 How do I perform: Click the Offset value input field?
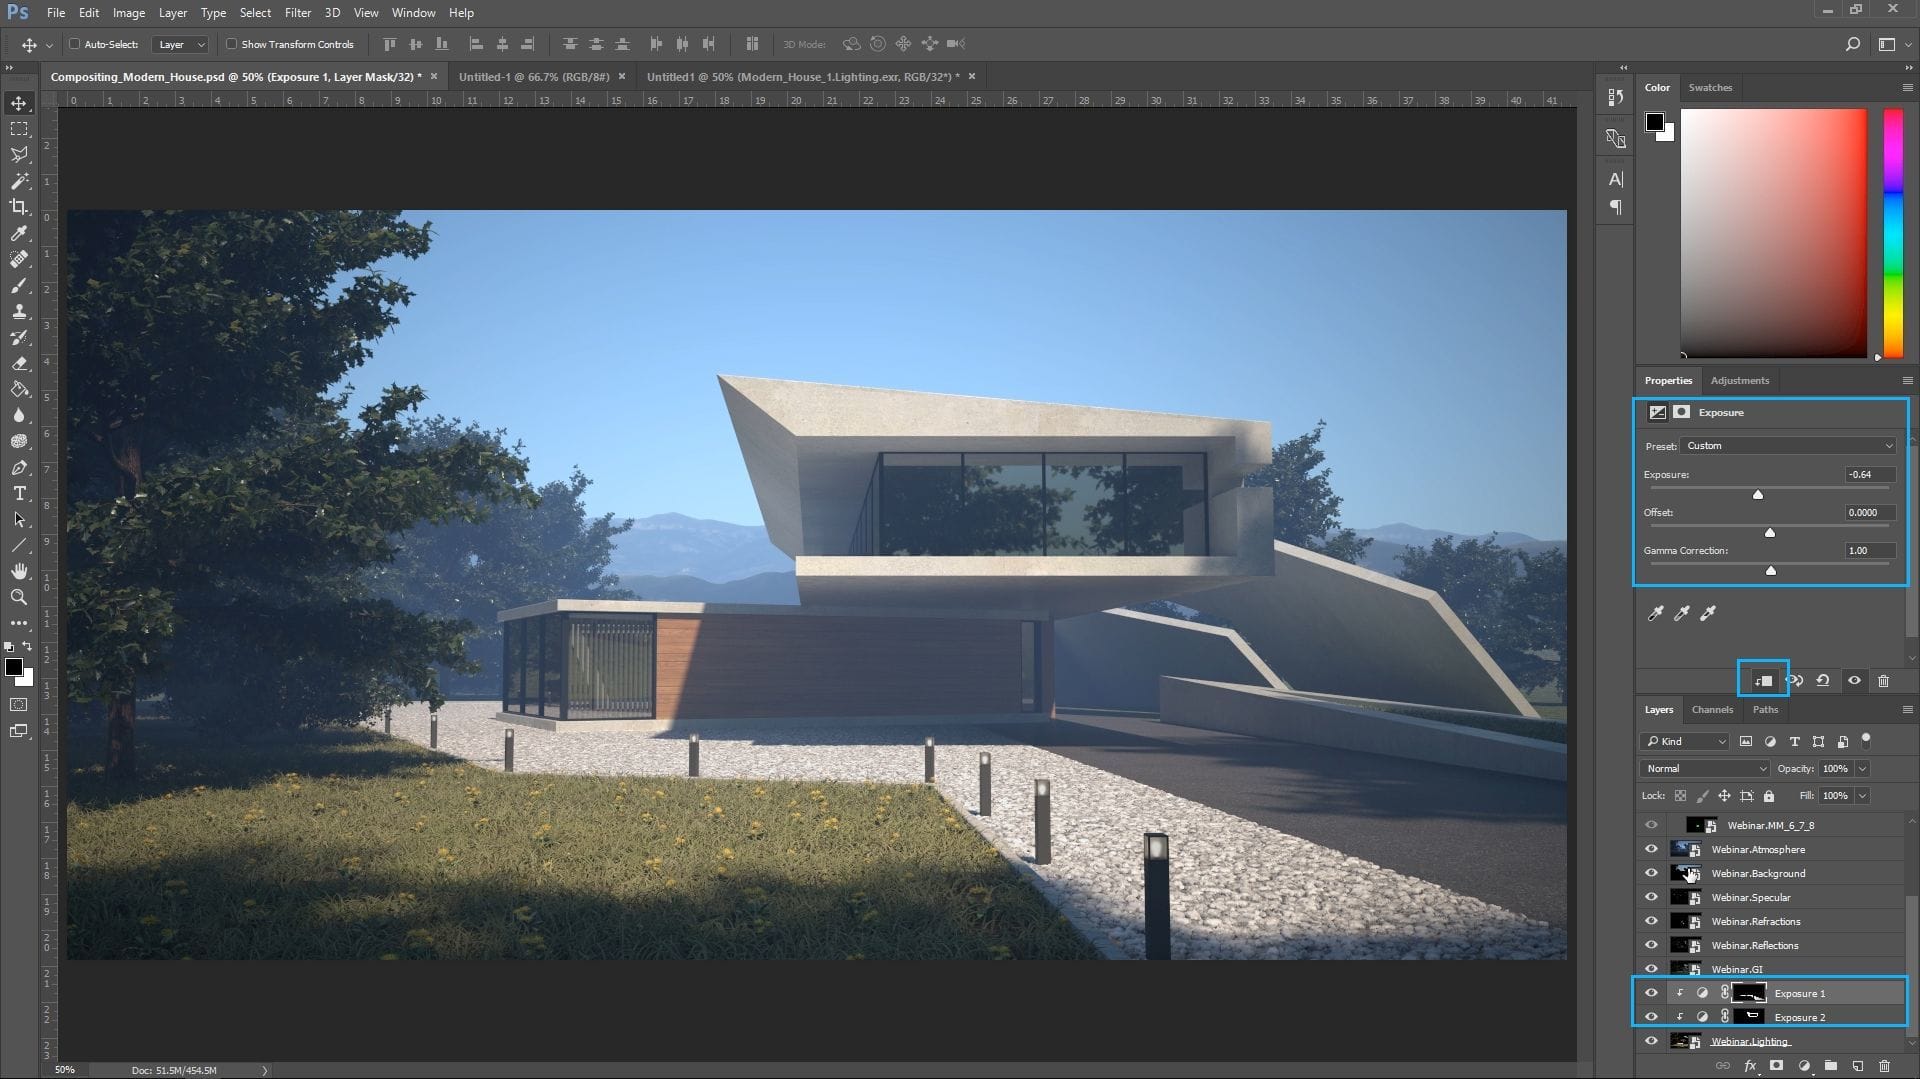[x=1870, y=513]
